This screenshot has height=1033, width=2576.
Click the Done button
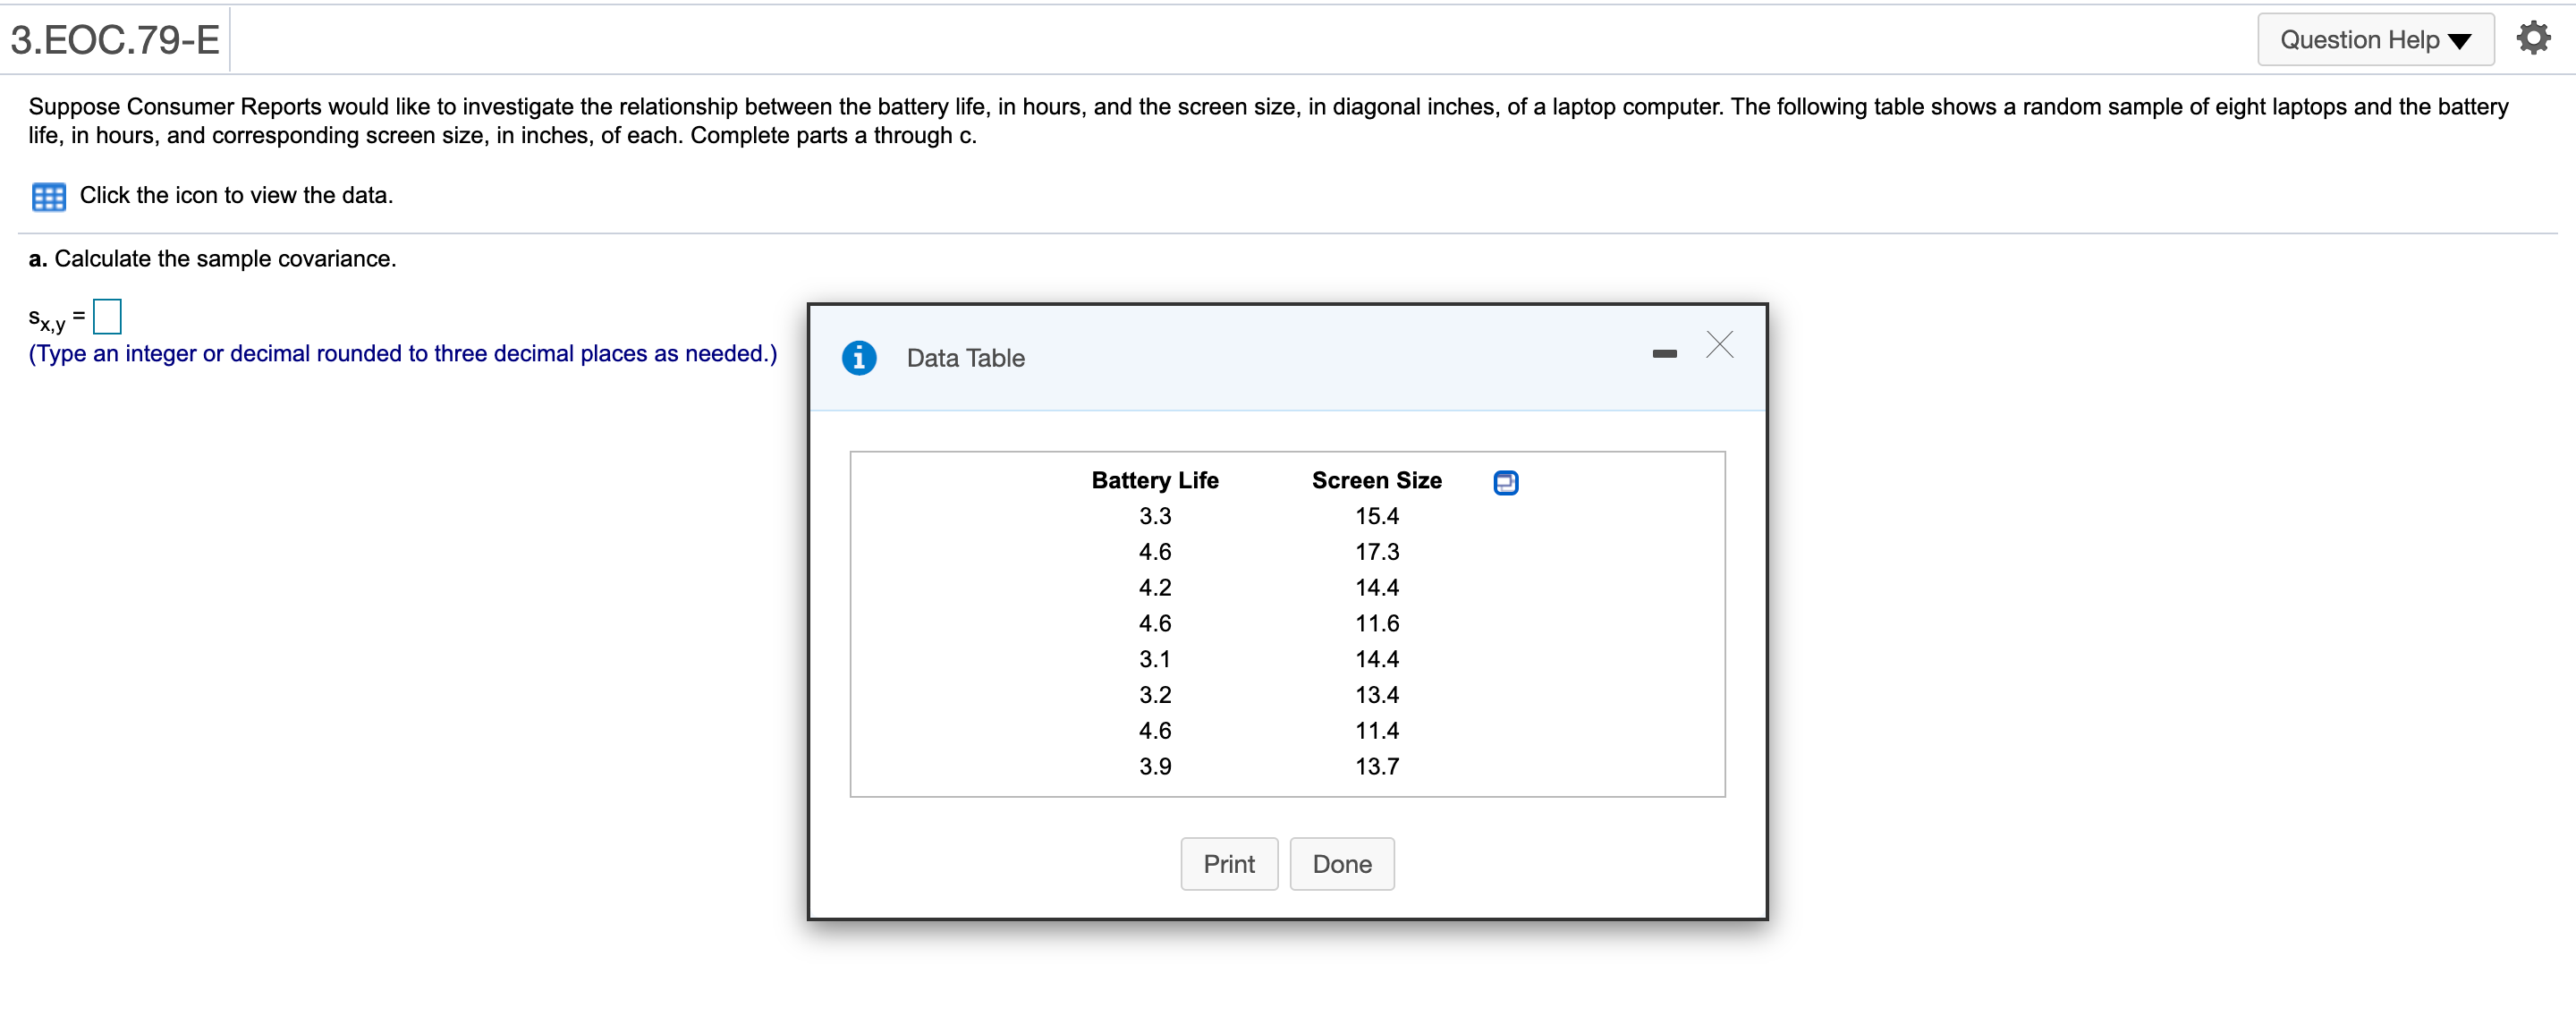pyautogui.click(x=1342, y=863)
